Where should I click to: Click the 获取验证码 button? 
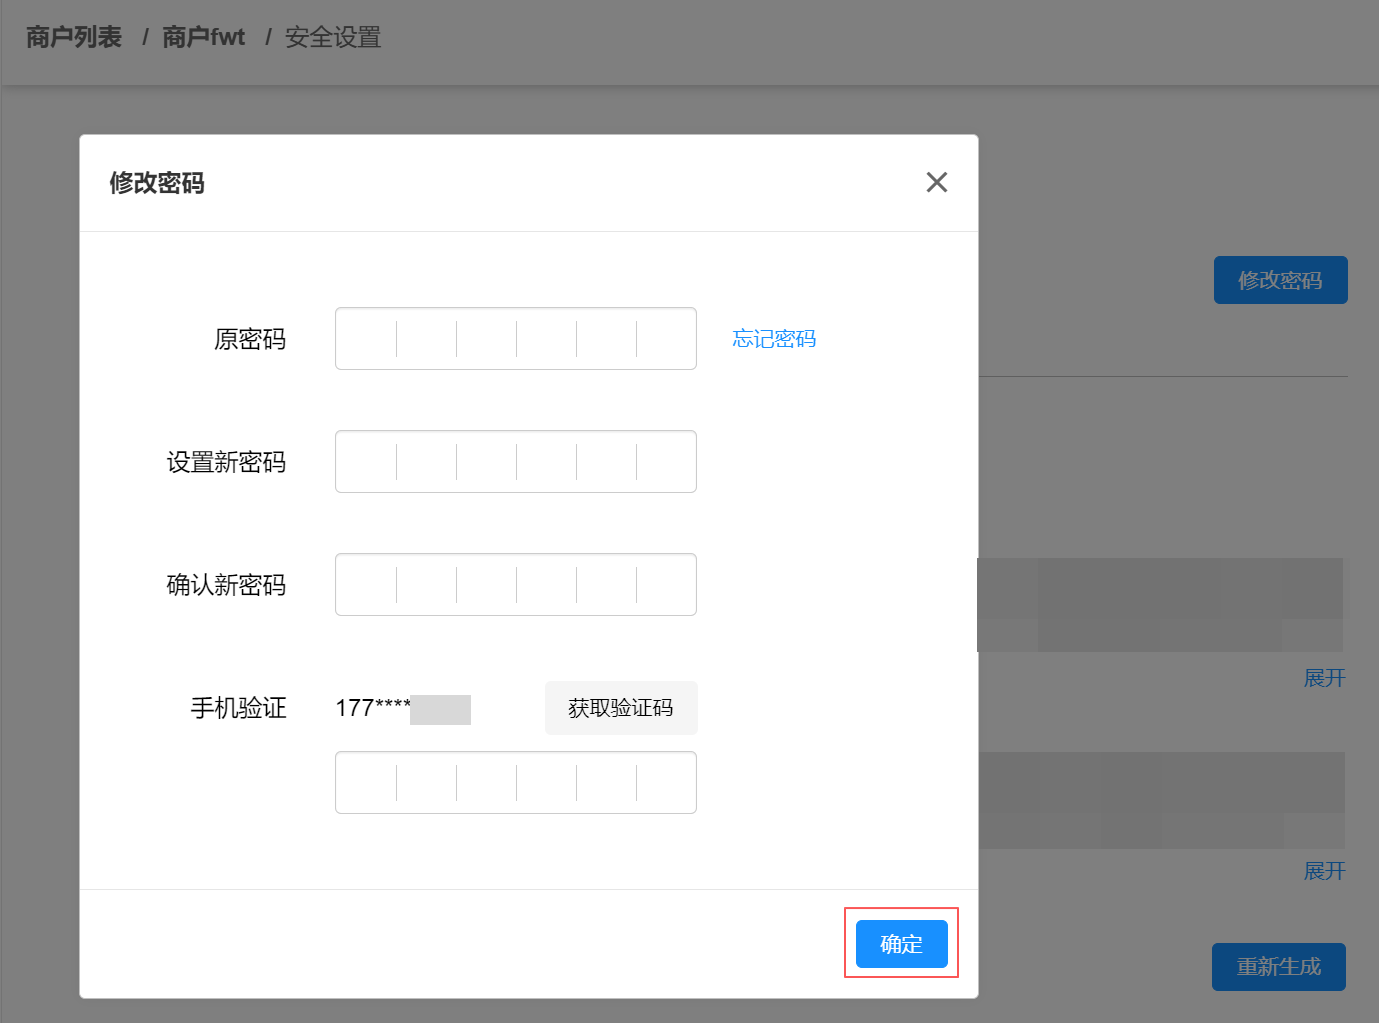point(620,708)
